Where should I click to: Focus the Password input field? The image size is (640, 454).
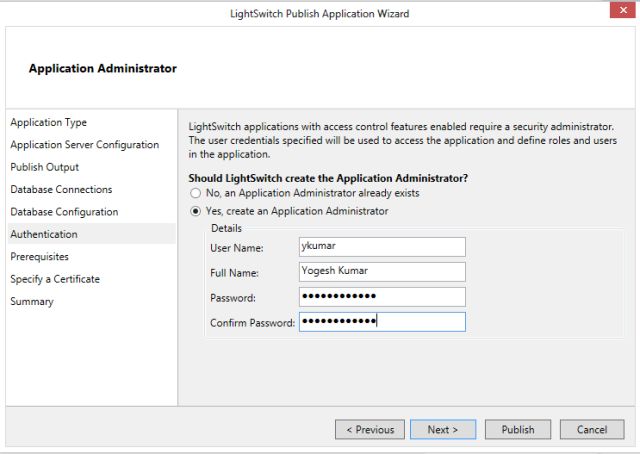[382, 297]
